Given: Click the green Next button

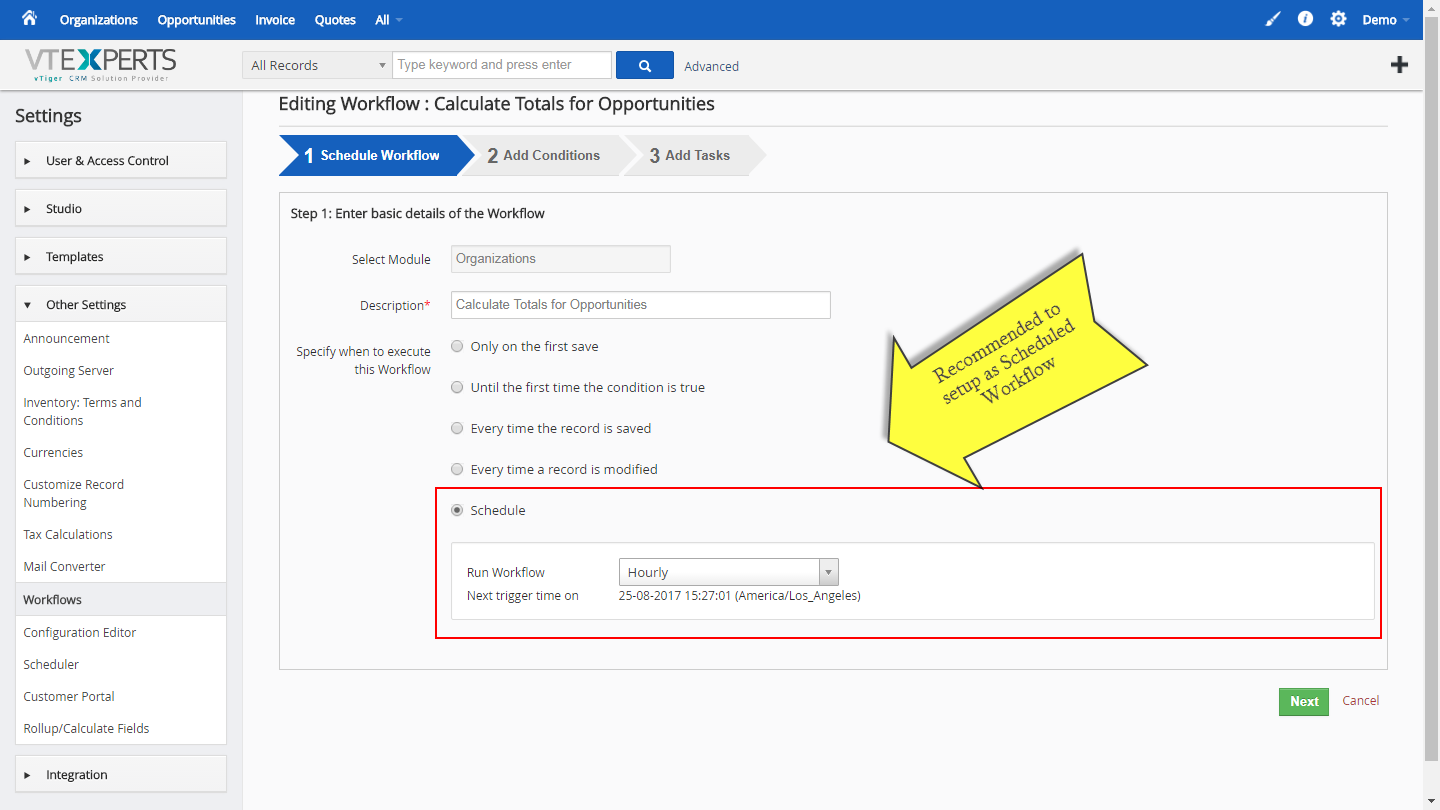Looking at the screenshot, I should coord(1304,701).
